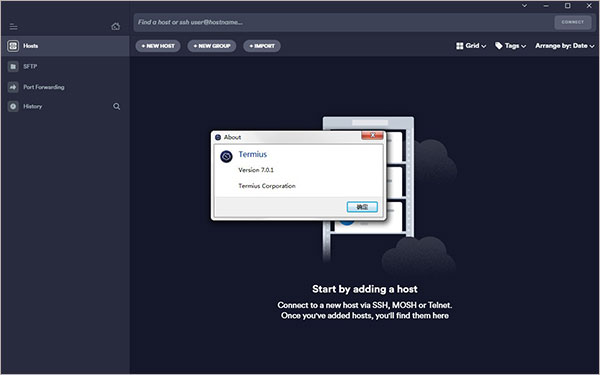Open the title bar chevron dropdown menu
Viewport: 600px width, 375px height.
point(525,6)
